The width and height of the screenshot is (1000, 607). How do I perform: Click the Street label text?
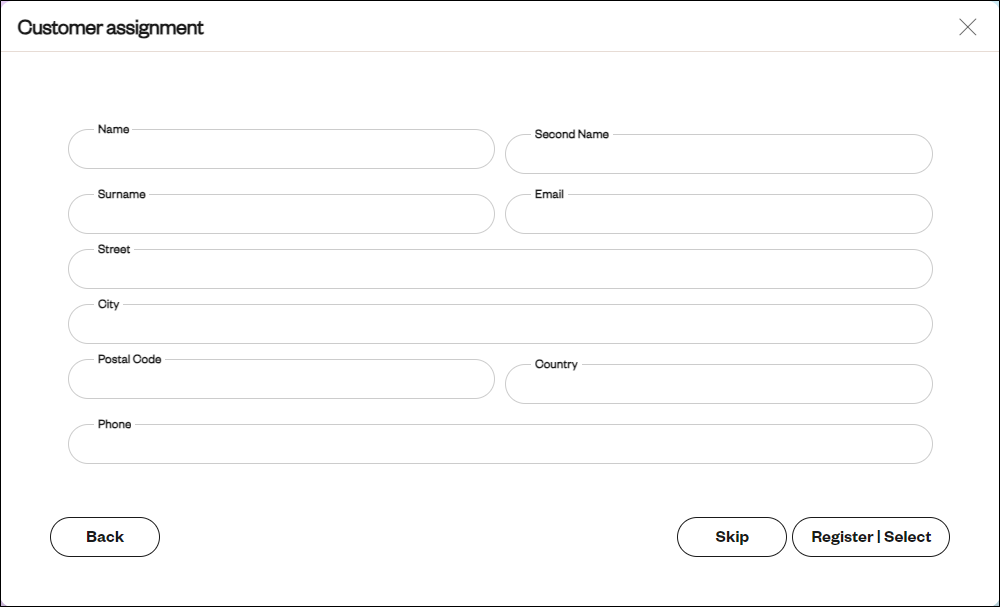click(x=114, y=249)
